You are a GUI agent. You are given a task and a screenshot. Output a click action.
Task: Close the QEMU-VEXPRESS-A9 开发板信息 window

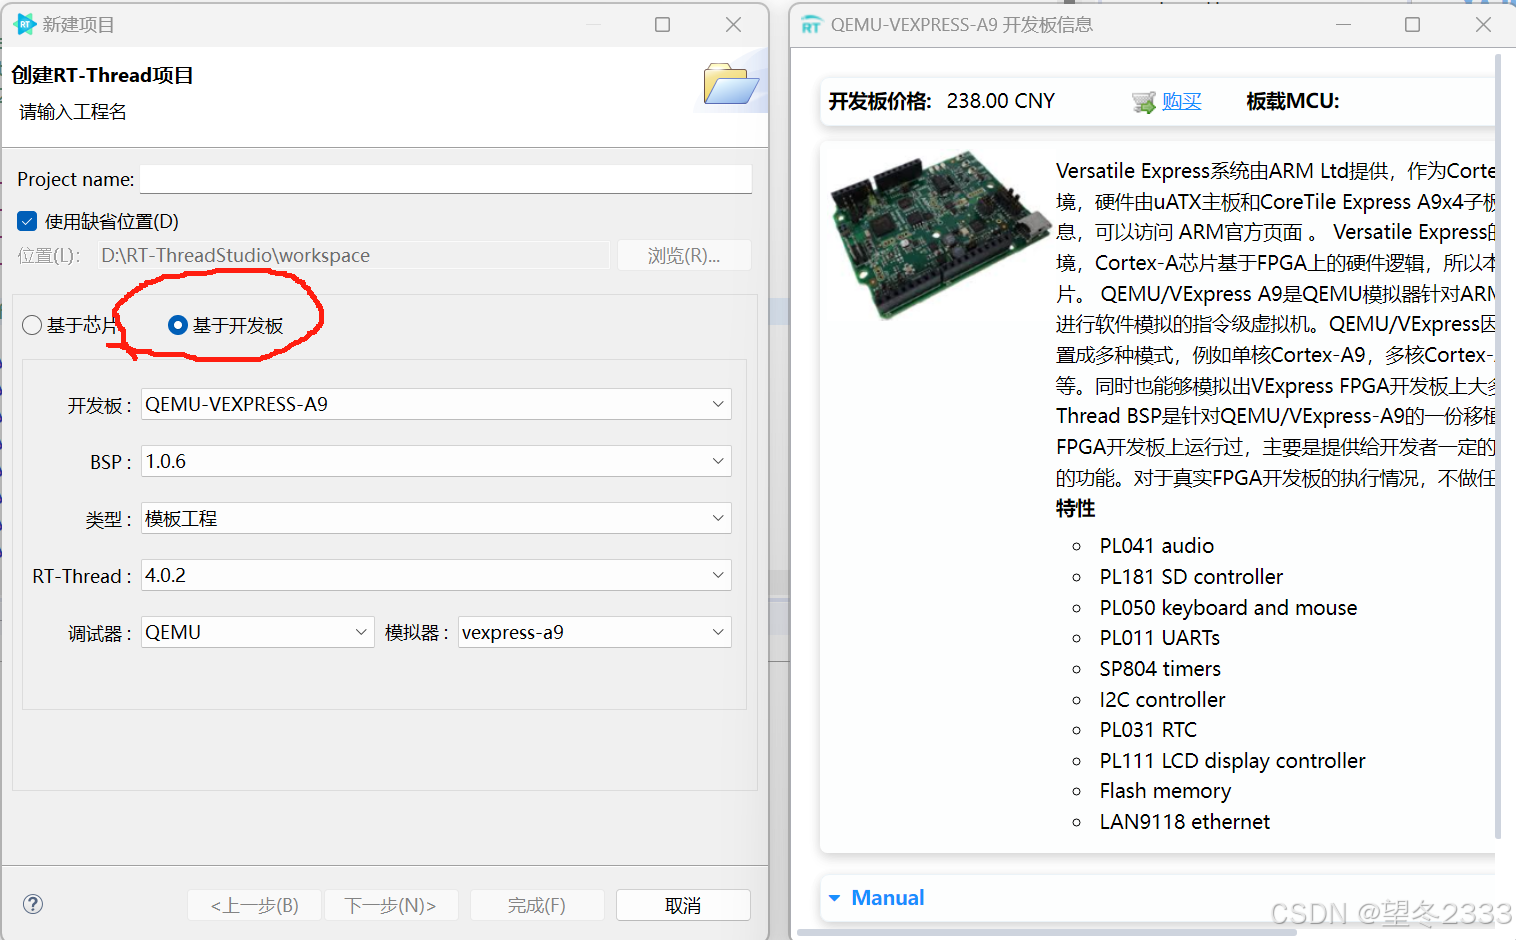[1484, 24]
